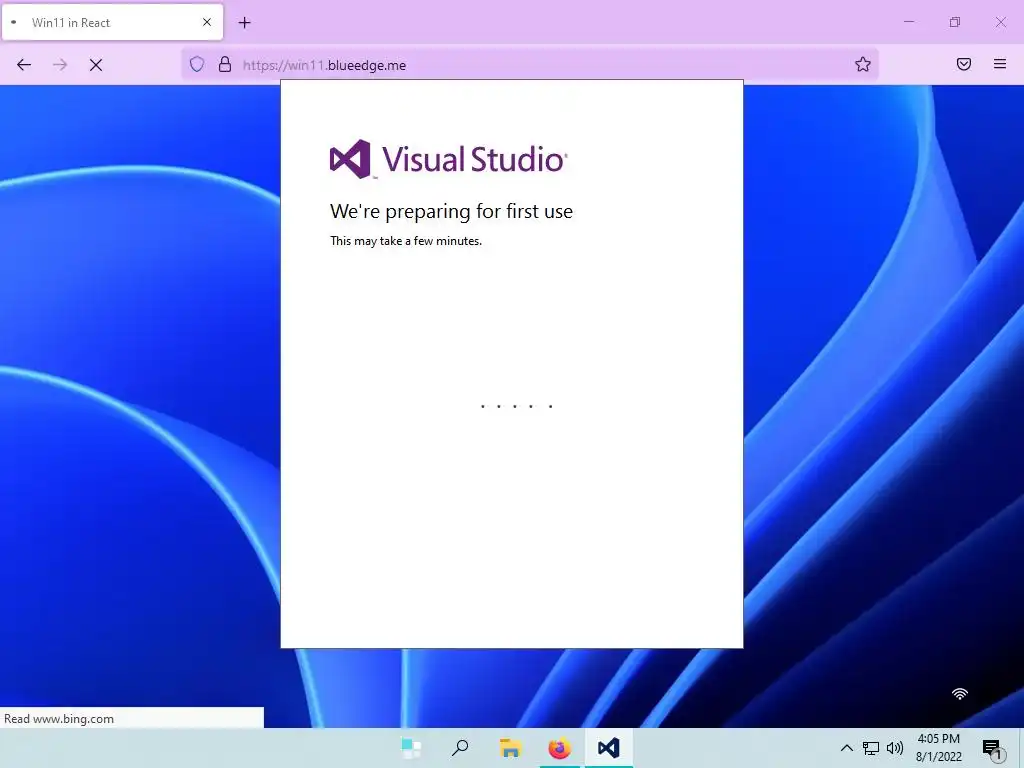Open network status tray icon

coord(871,748)
